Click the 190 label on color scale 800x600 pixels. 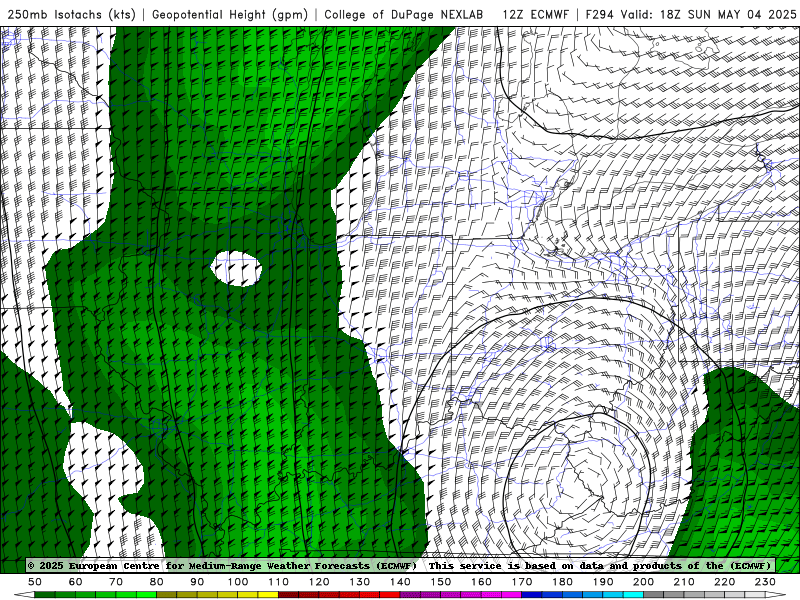pos(603,582)
